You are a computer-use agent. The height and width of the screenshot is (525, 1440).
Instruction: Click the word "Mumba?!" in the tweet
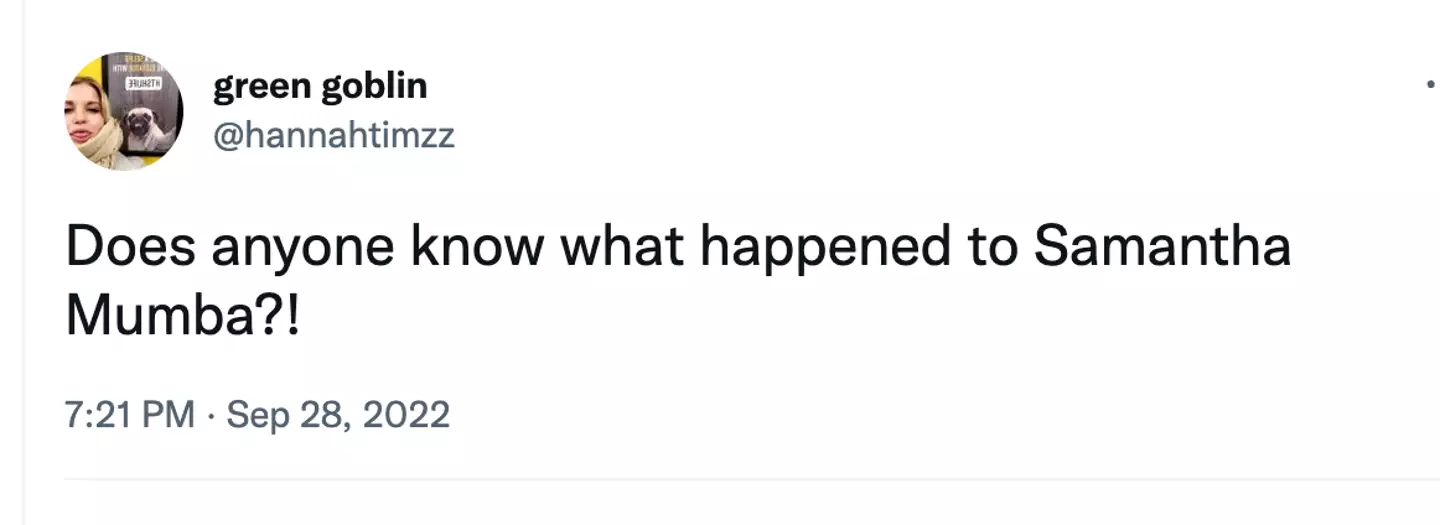(x=182, y=316)
